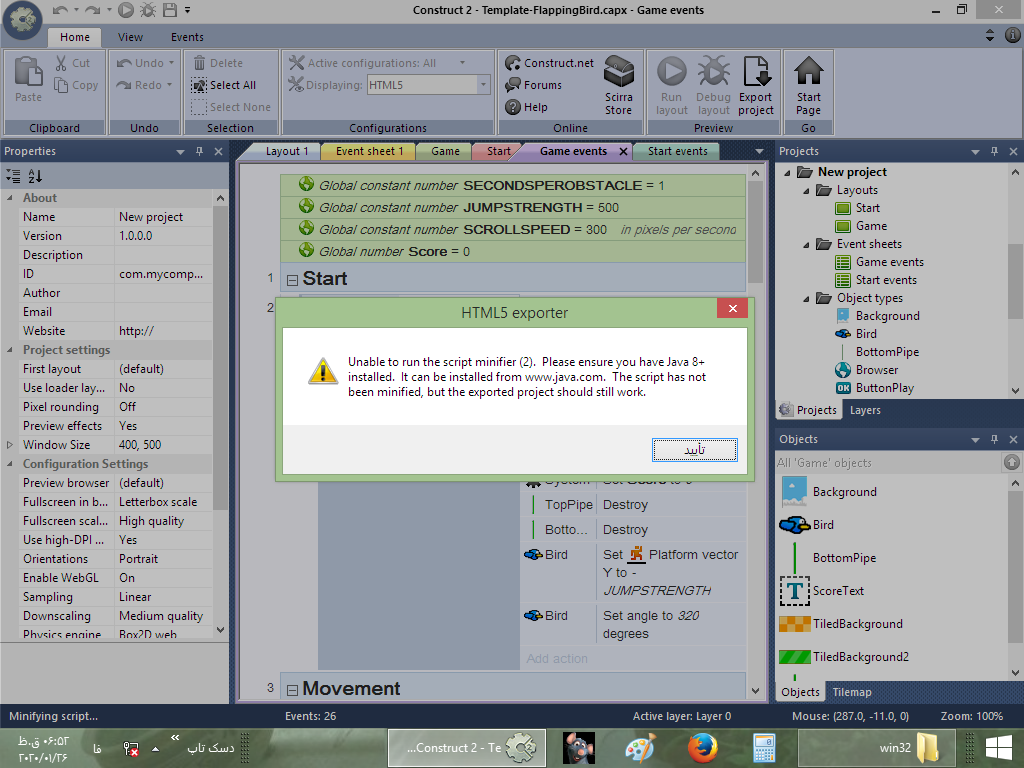1024x768 pixels.
Task: Click Select All in Selection group
Action: pyautogui.click(x=224, y=85)
